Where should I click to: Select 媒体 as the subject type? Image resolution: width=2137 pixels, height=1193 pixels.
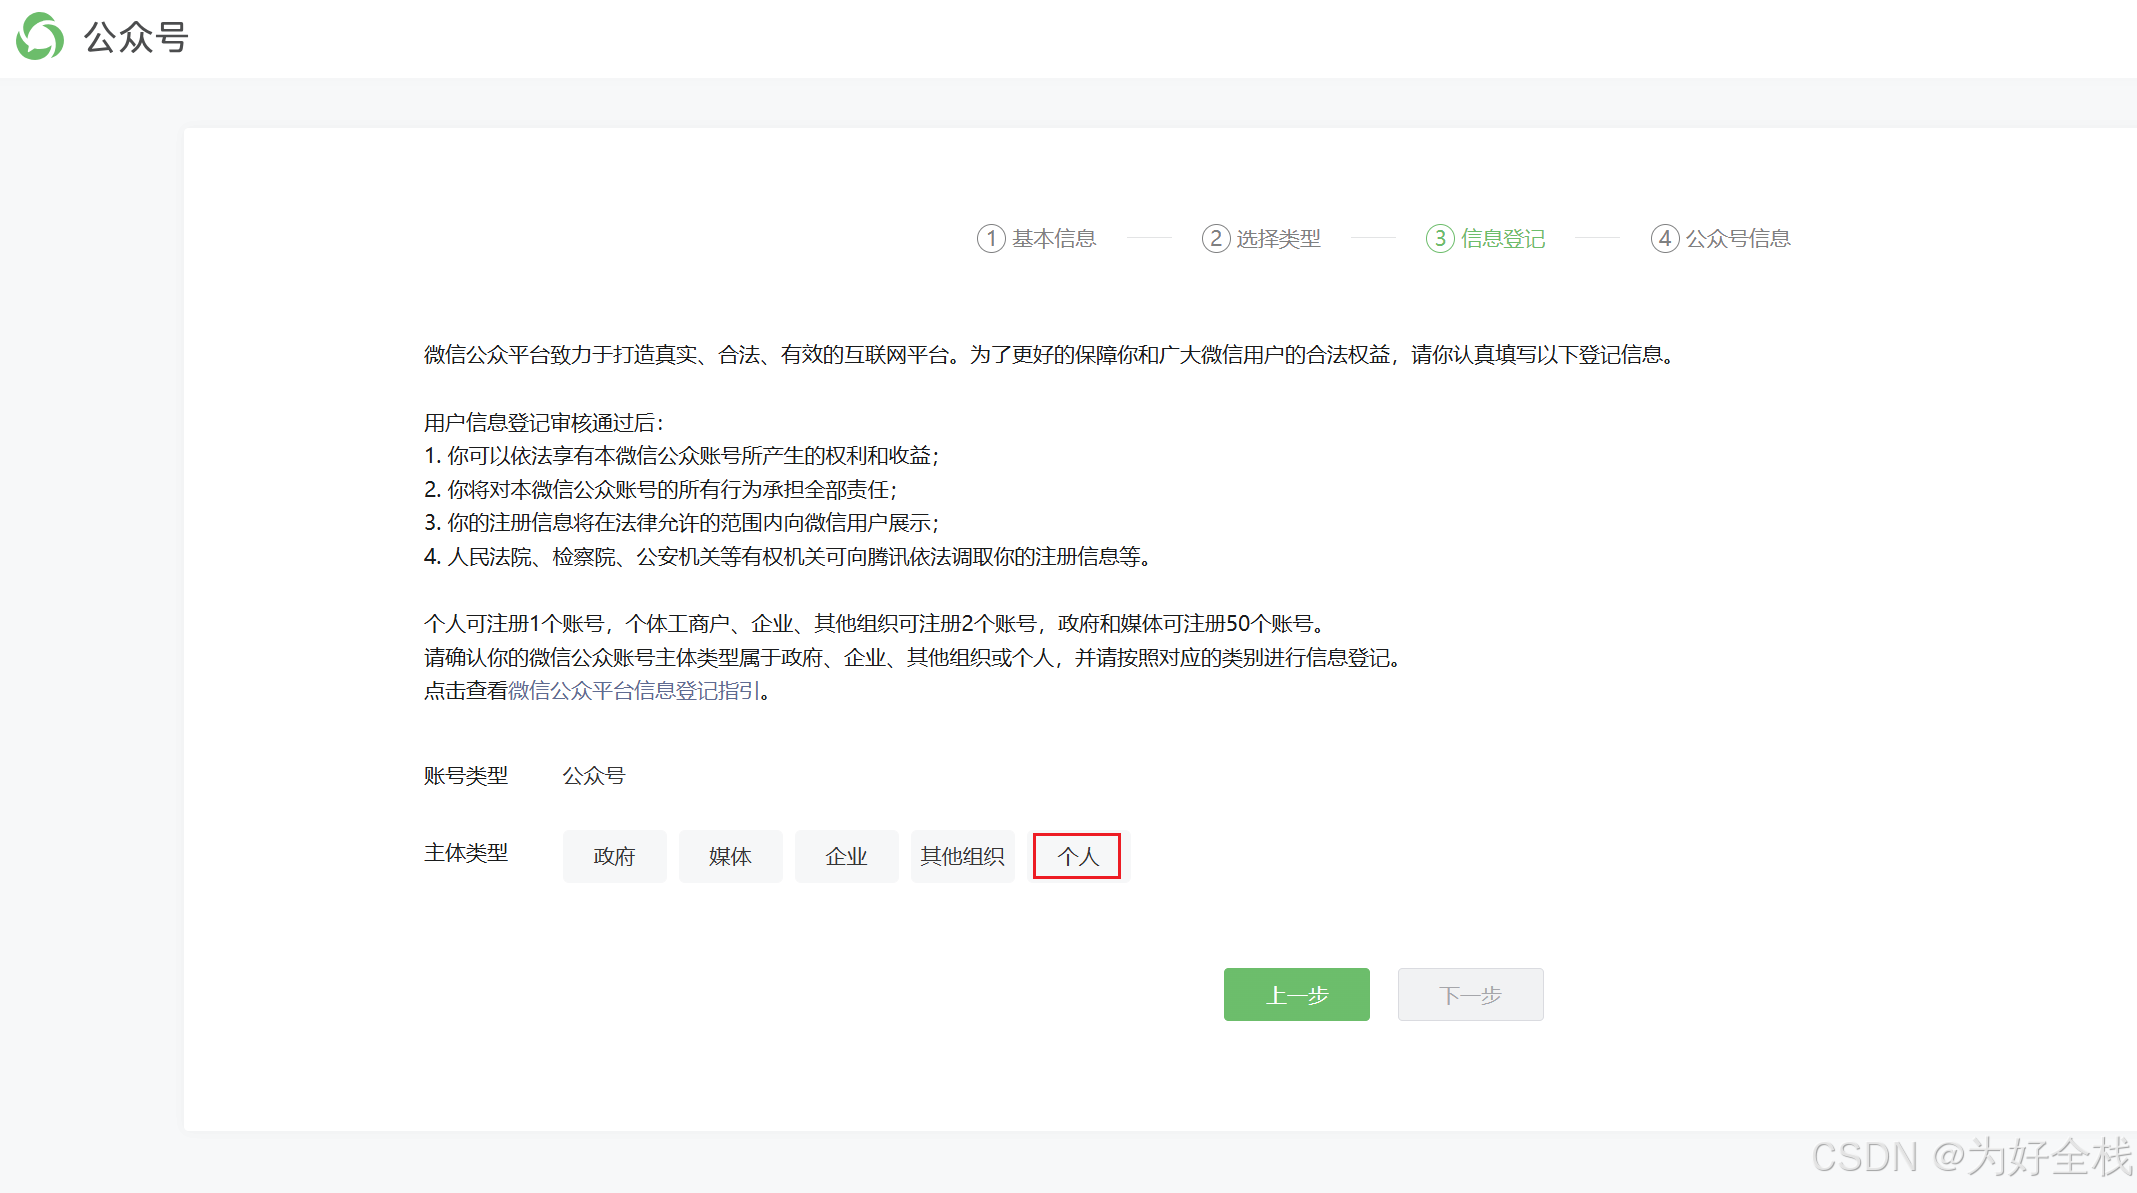pos(730,856)
